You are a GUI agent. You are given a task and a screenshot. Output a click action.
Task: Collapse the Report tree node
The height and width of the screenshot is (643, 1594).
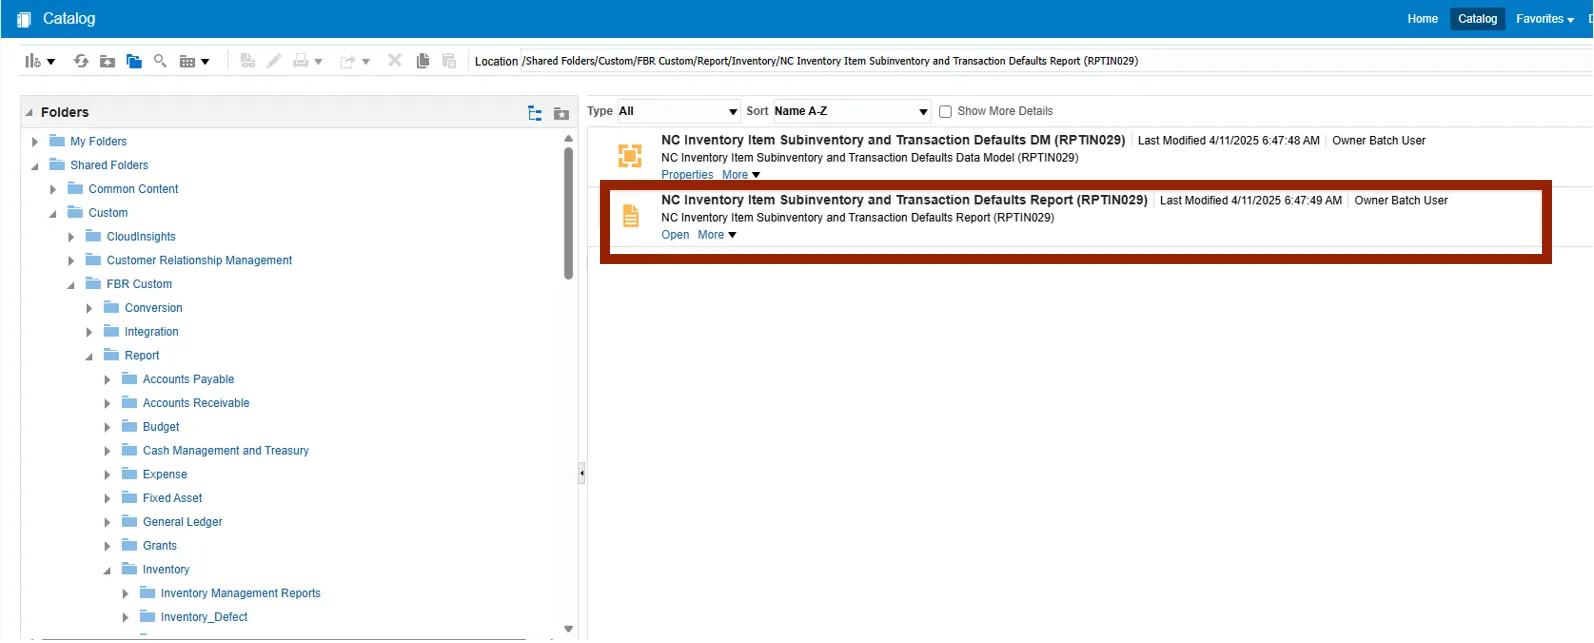[x=89, y=357]
